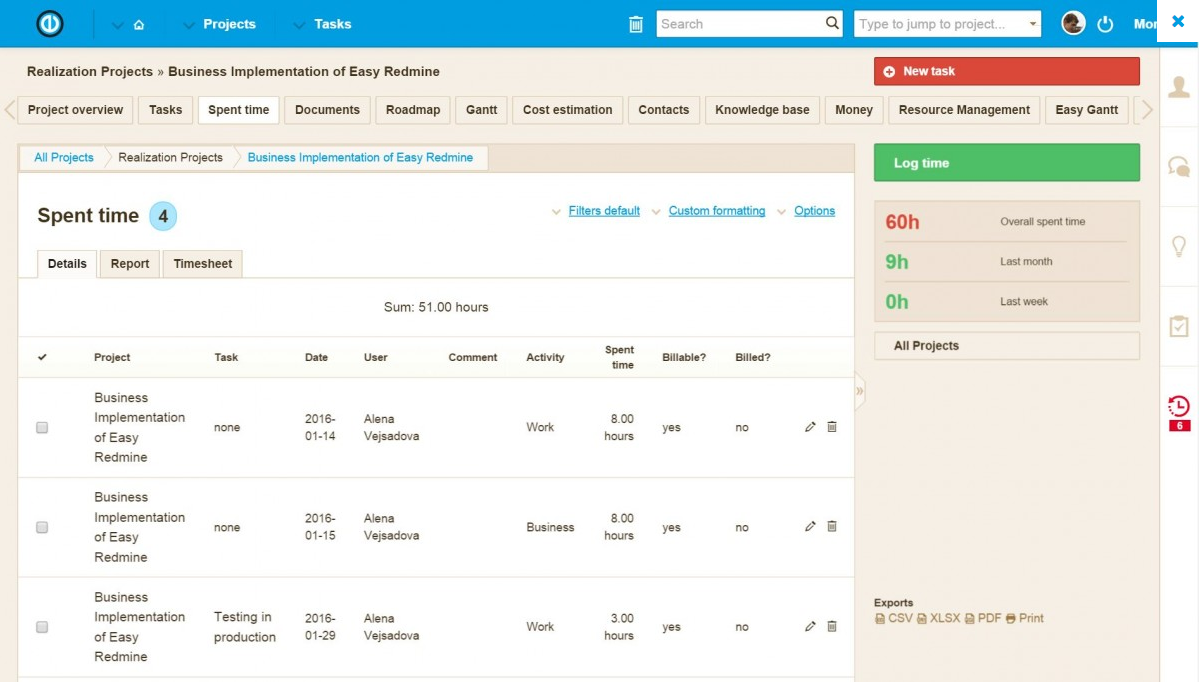Screen dimensions: 1199x682
Task: Open the Easy Gantt tab
Action: point(1087,110)
